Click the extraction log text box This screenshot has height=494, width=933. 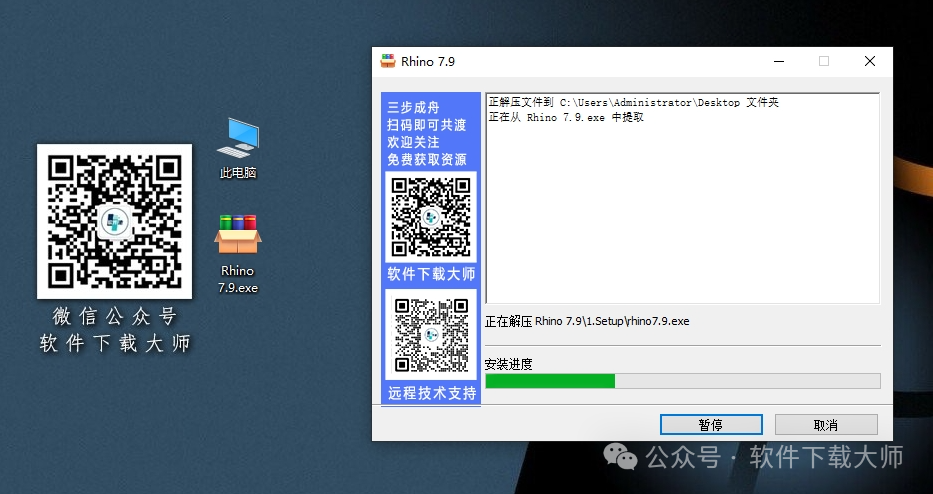point(682,198)
